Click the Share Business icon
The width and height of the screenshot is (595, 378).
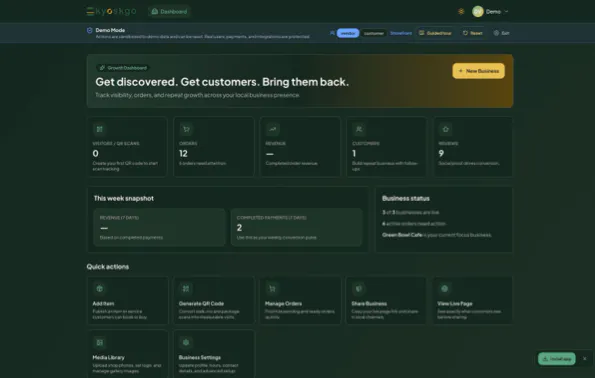(359, 289)
